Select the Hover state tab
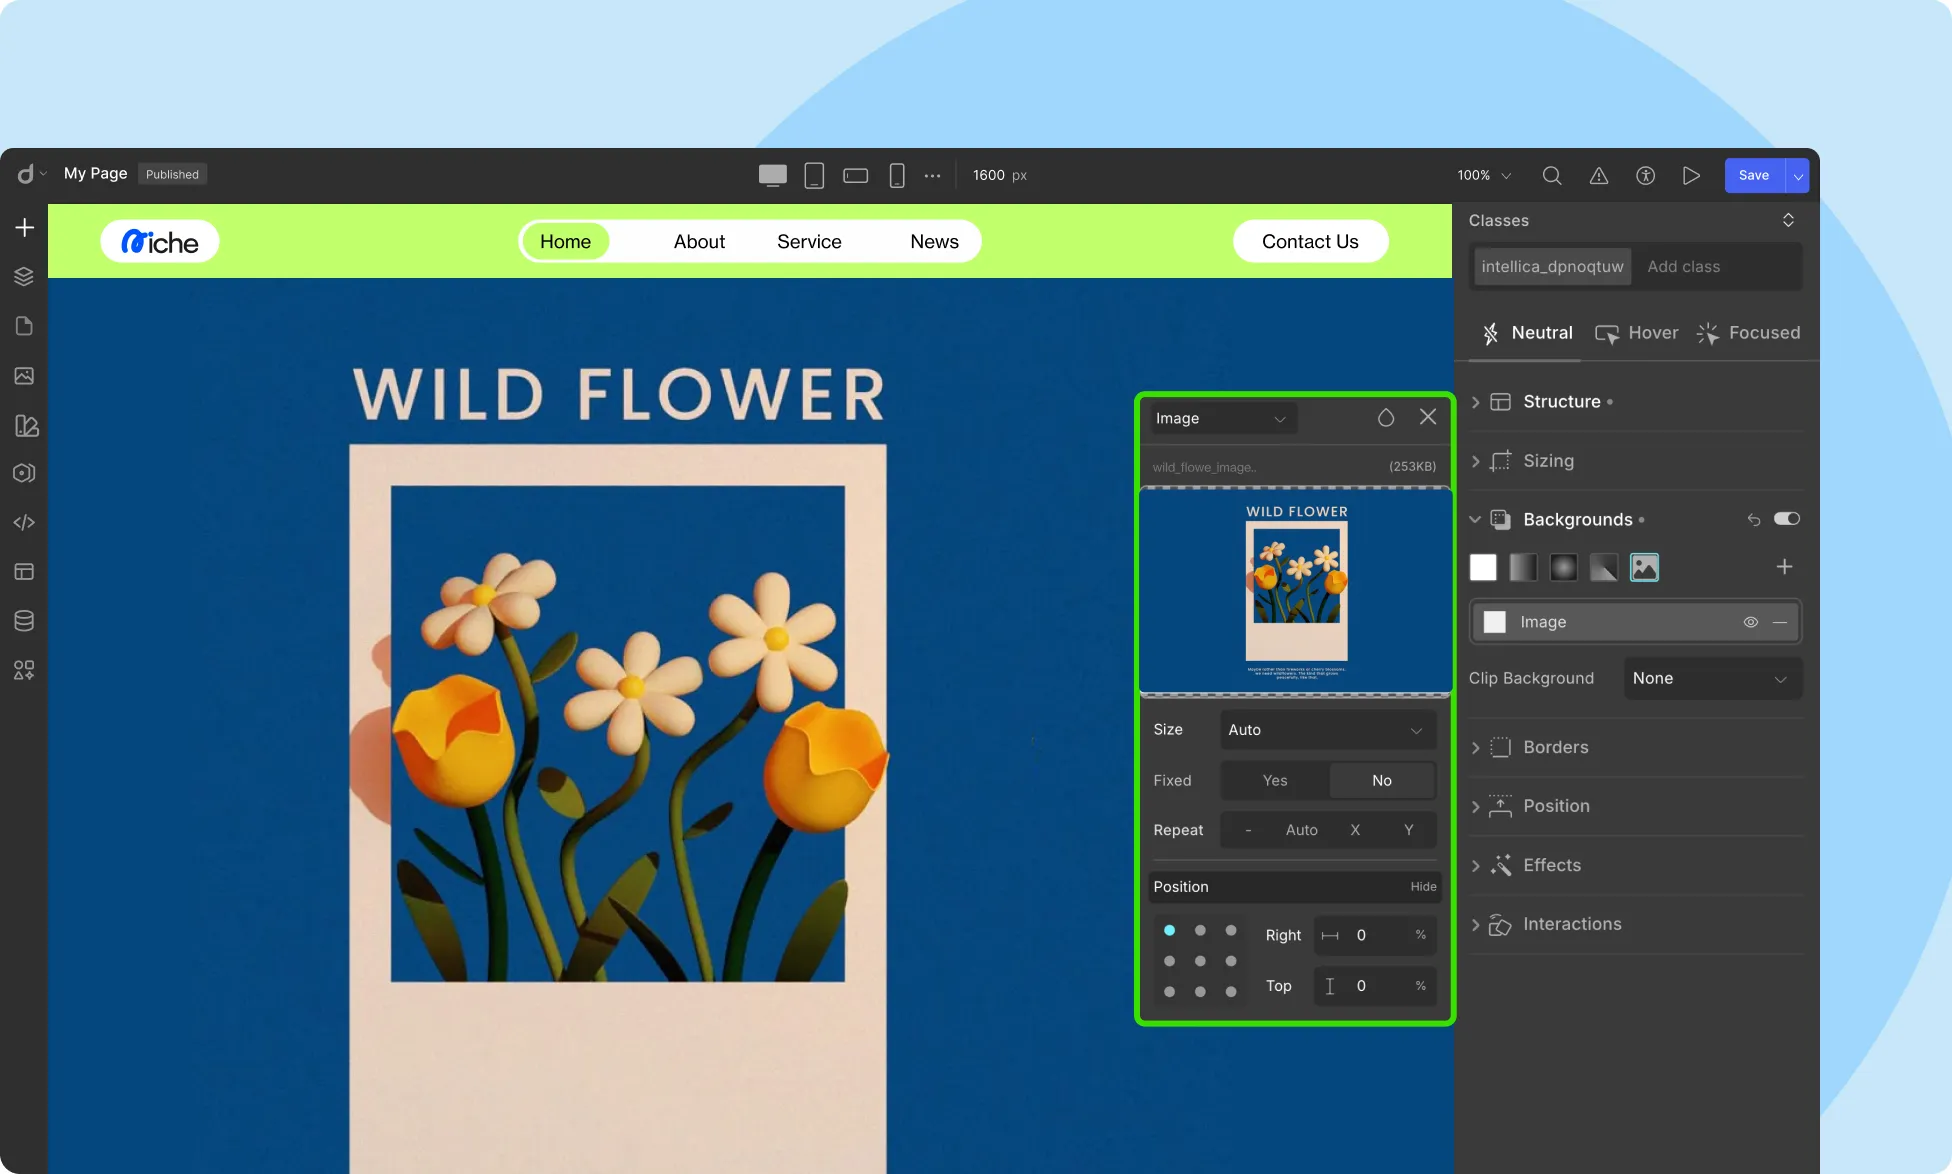The image size is (1952, 1174). click(x=1637, y=333)
